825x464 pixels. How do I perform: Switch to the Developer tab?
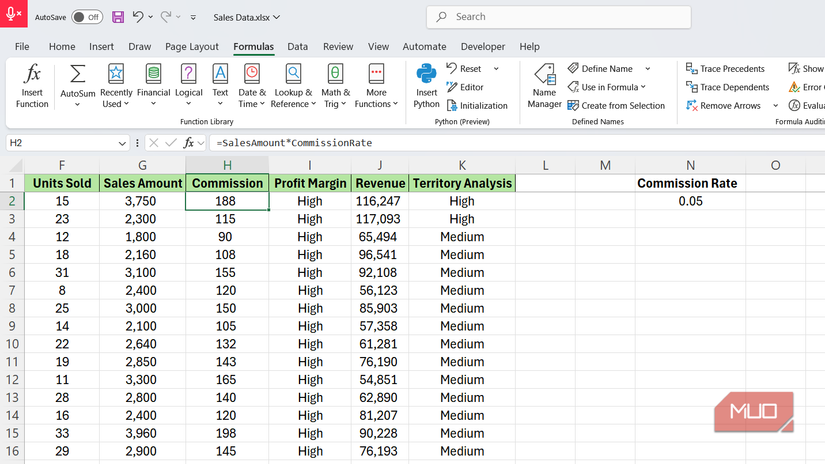tap(483, 46)
